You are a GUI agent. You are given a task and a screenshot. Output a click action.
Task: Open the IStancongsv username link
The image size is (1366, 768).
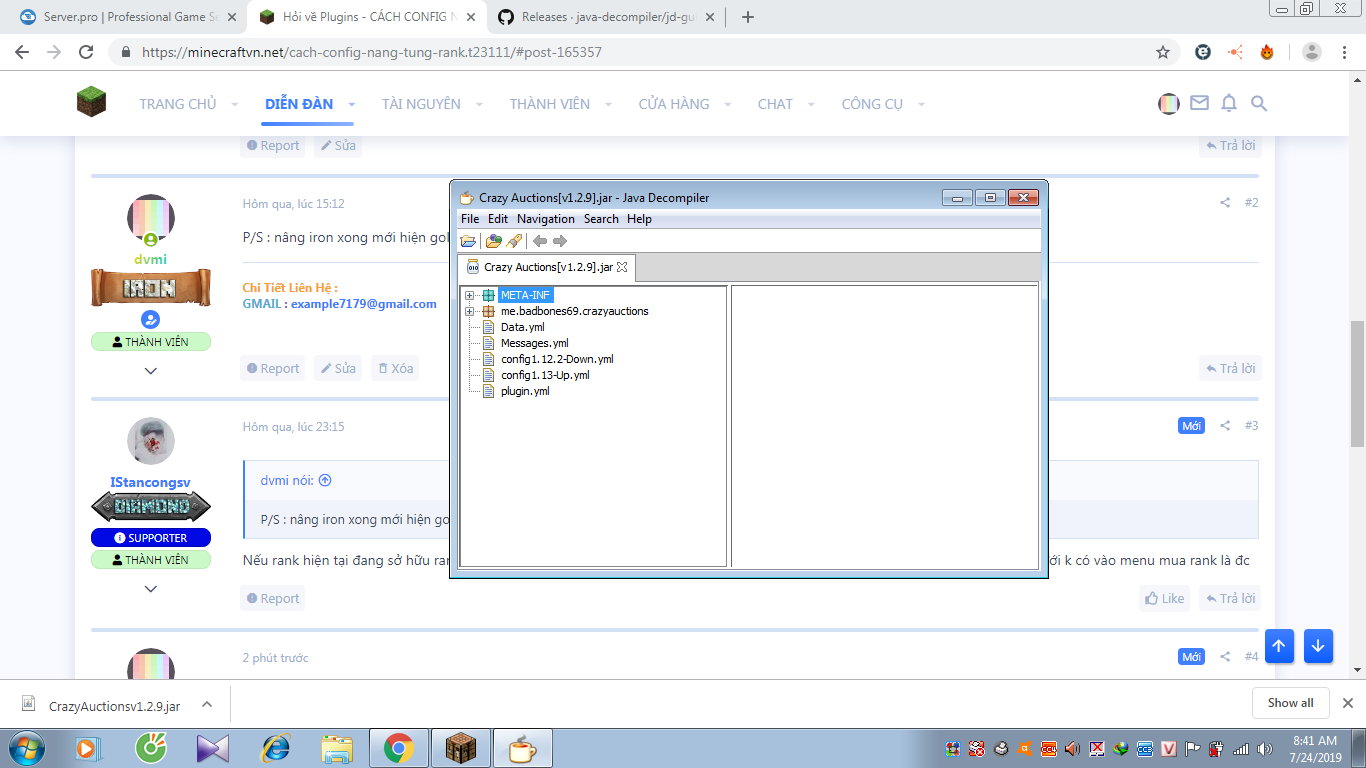point(150,482)
